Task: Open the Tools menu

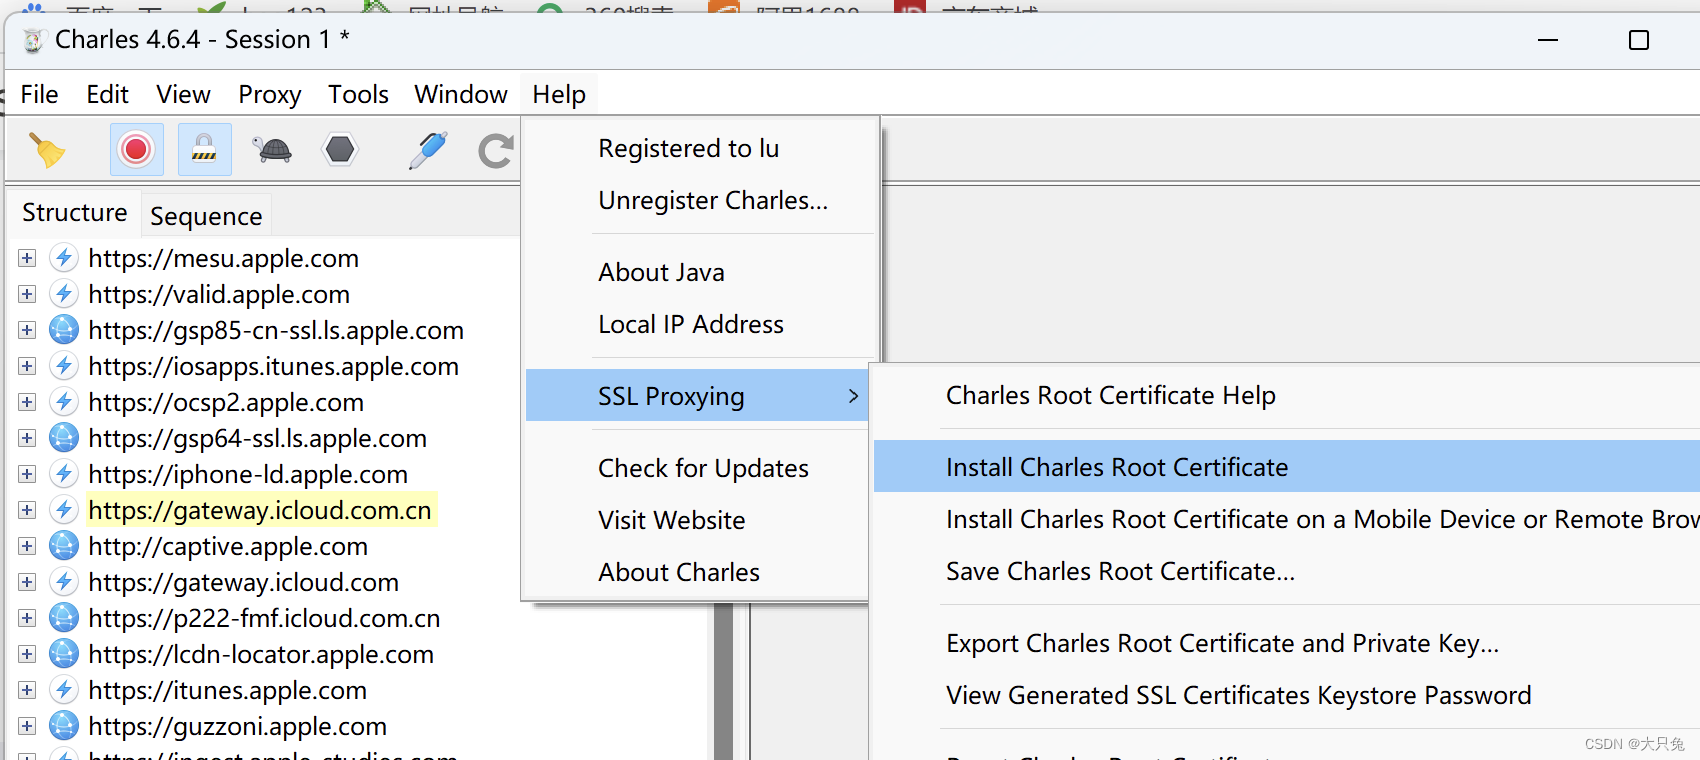Action: pyautogui.click(x=358, y=94)
